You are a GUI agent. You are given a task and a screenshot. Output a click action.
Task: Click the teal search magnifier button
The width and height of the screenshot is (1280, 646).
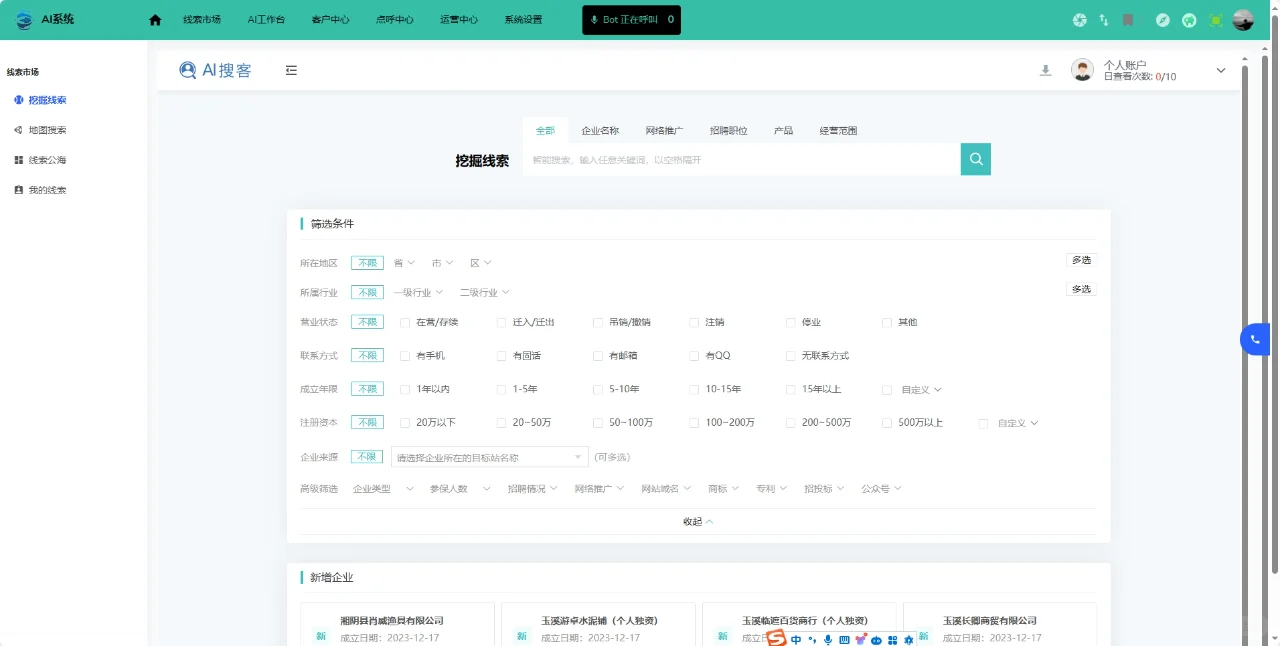975,159
